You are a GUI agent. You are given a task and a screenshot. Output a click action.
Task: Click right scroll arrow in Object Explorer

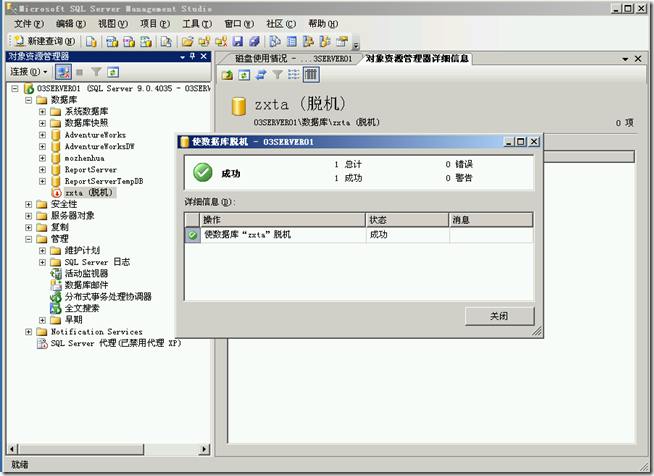(204, 449)
